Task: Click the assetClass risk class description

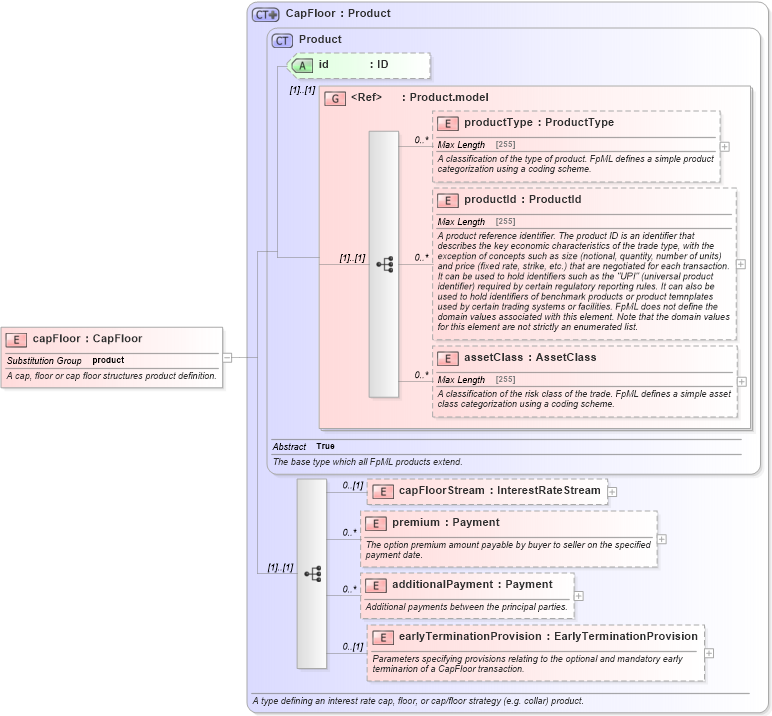Action: pos(584,399)
